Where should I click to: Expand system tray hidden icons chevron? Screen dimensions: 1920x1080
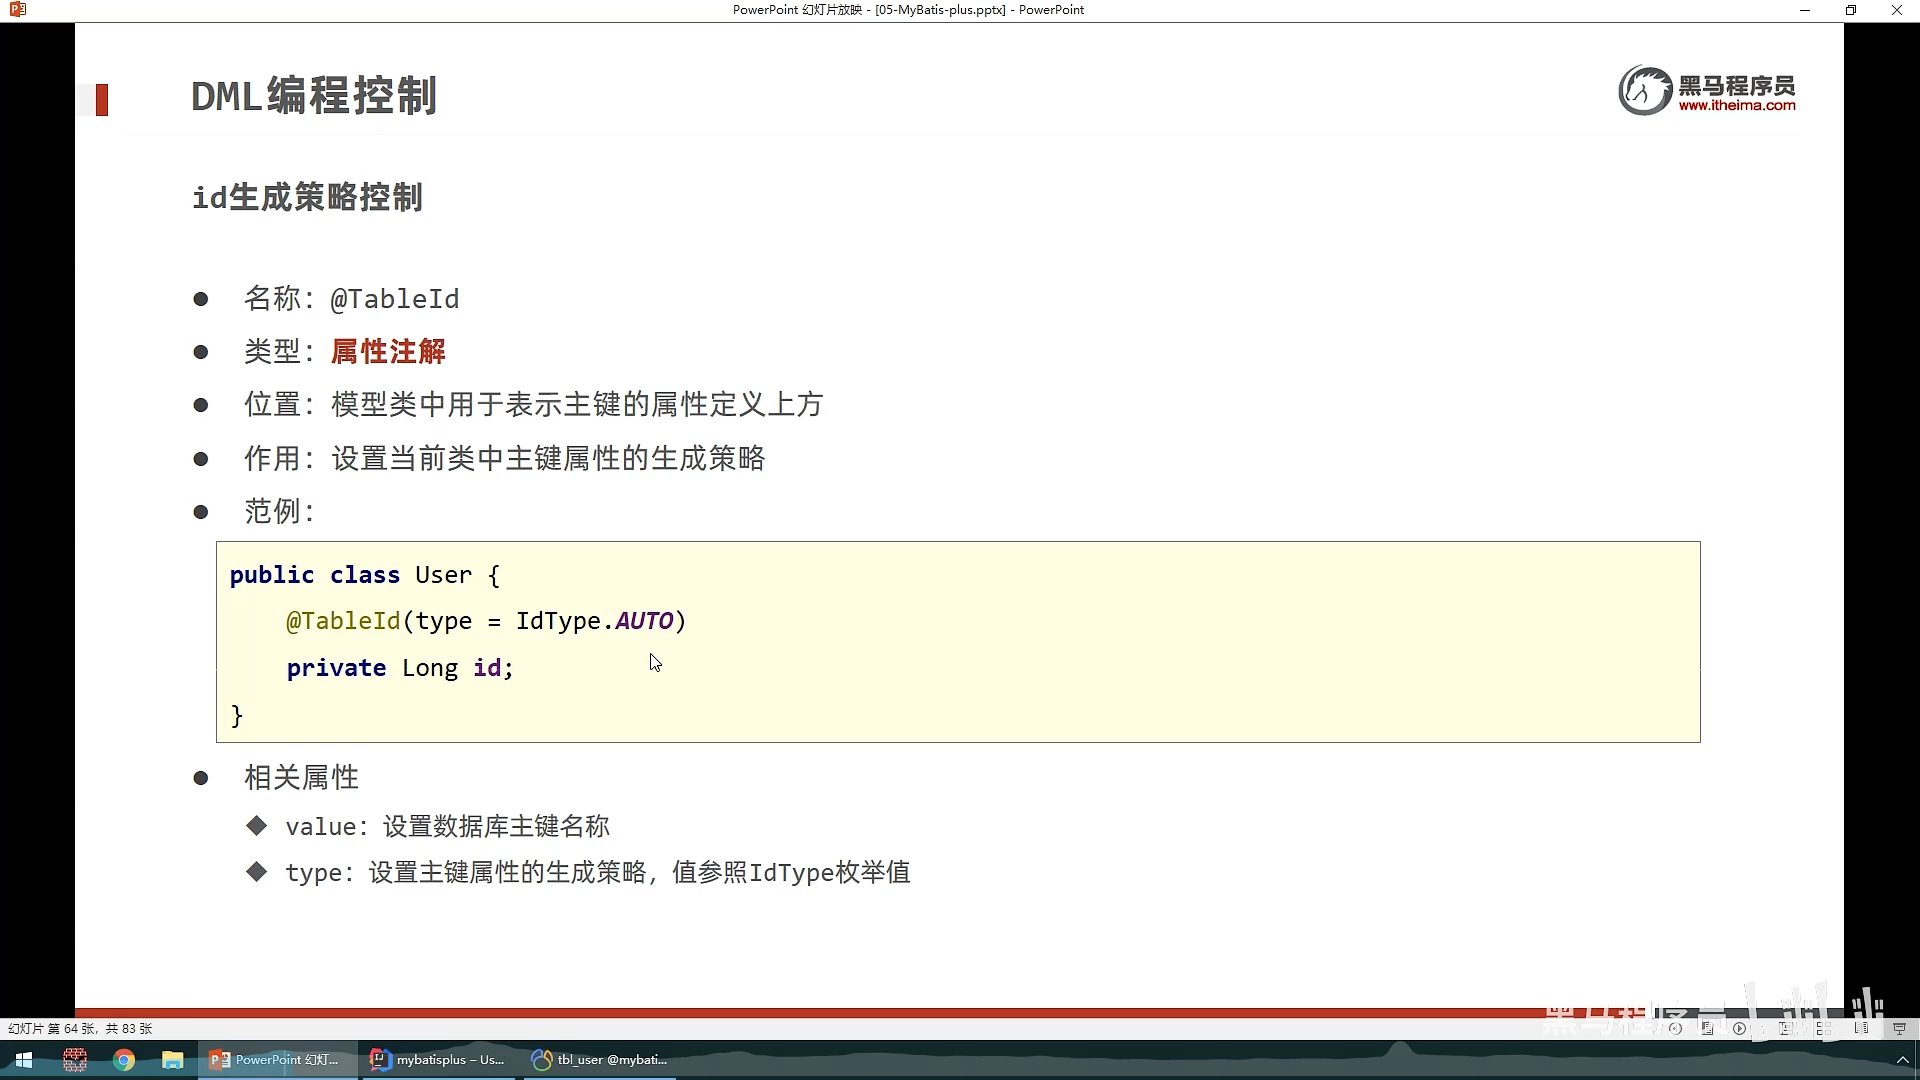[x=1902, y=1060]
